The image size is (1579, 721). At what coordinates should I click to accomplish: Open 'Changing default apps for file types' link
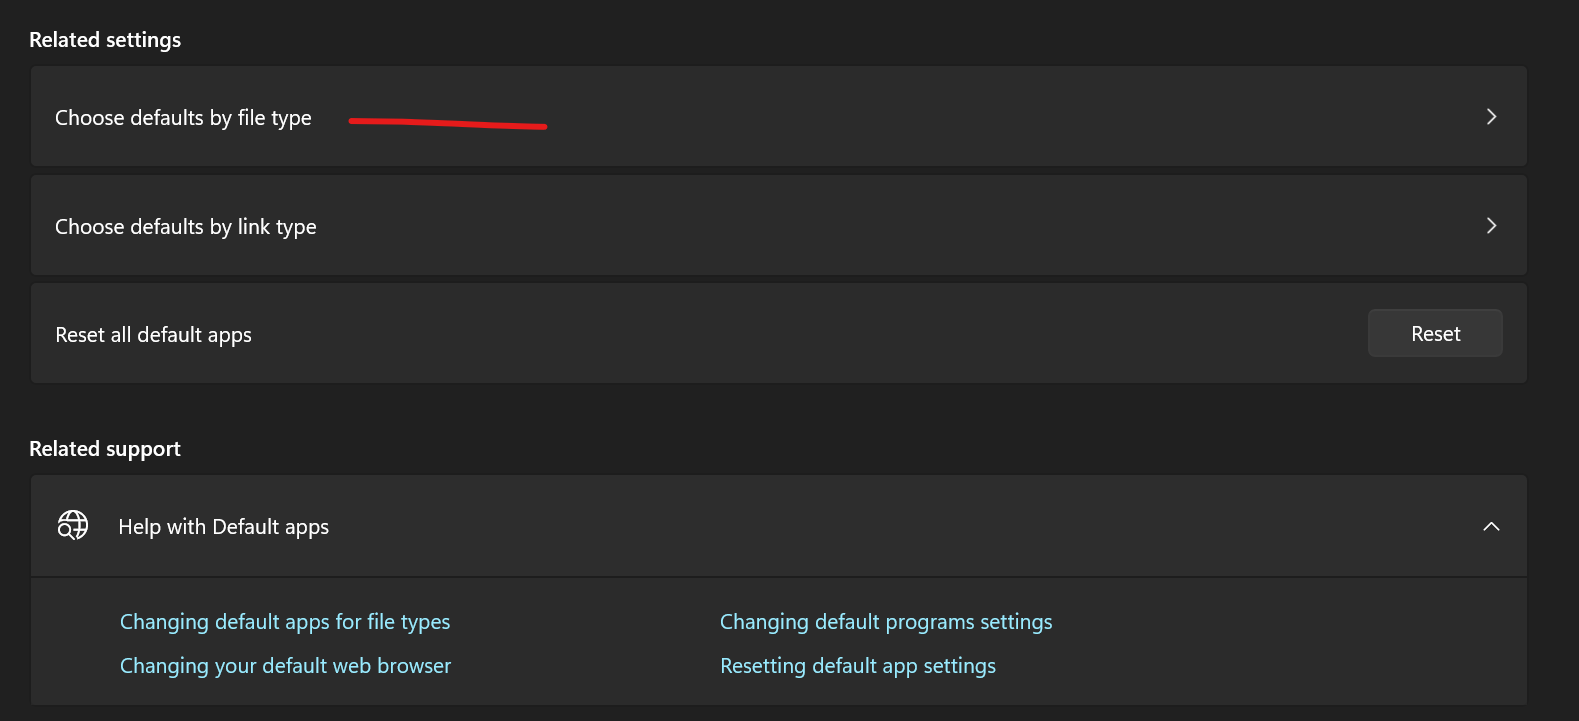pyautogui.click(x=285, y=622)
